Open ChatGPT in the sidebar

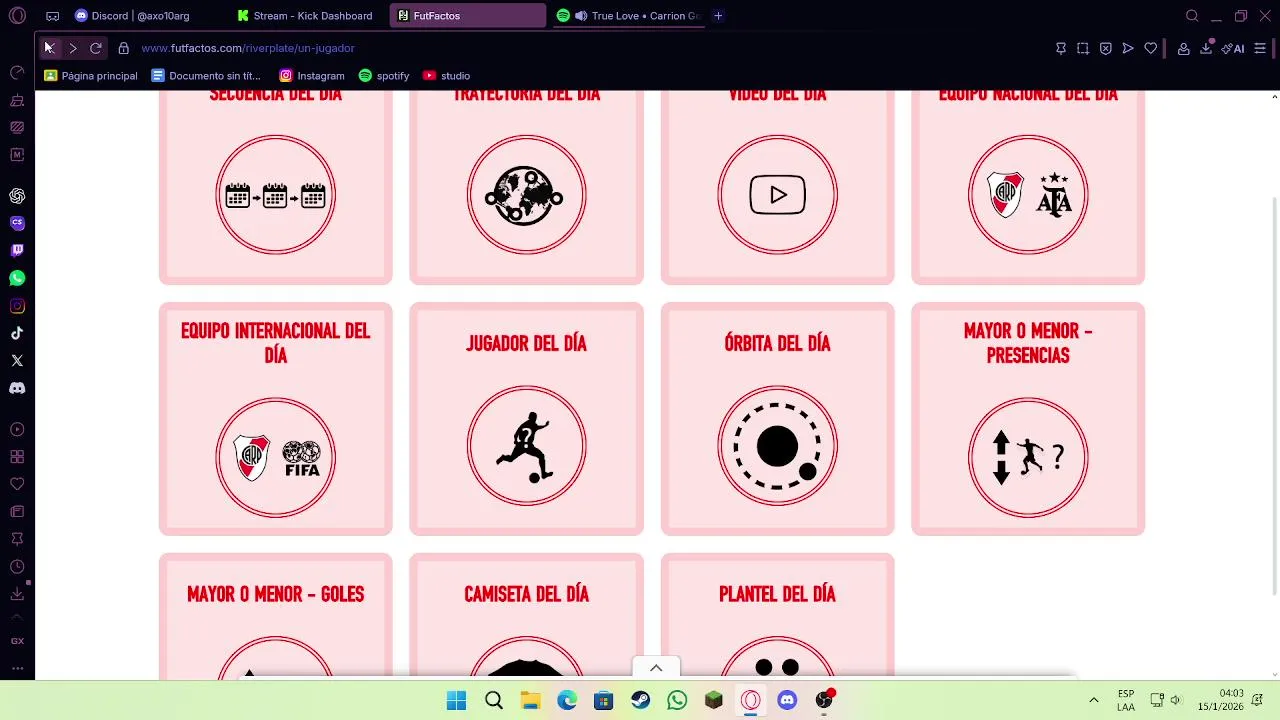17,196
